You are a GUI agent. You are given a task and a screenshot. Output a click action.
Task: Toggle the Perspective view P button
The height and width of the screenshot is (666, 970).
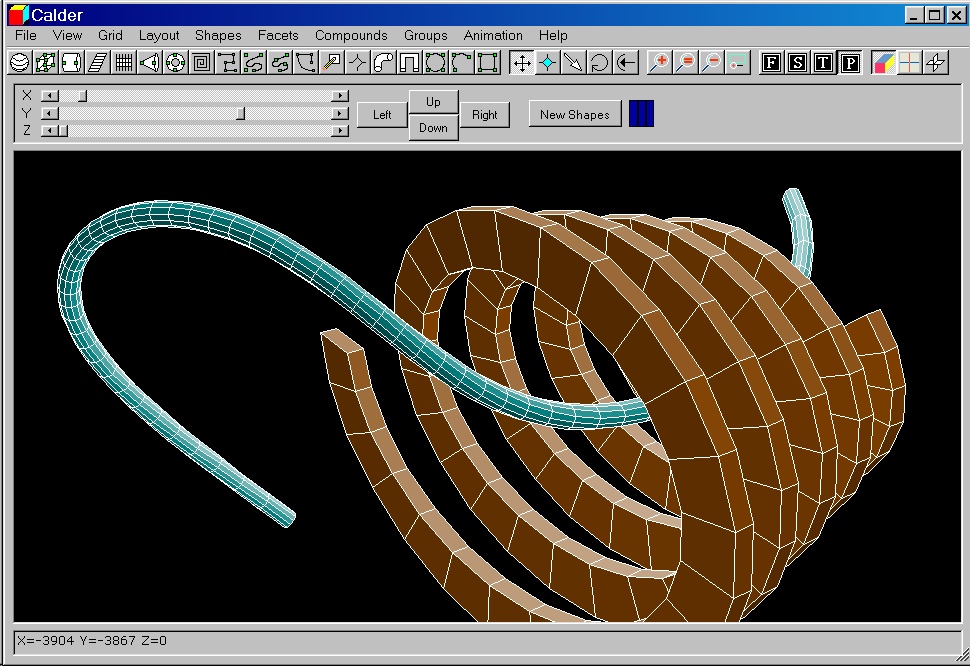[x=849, y=63]
